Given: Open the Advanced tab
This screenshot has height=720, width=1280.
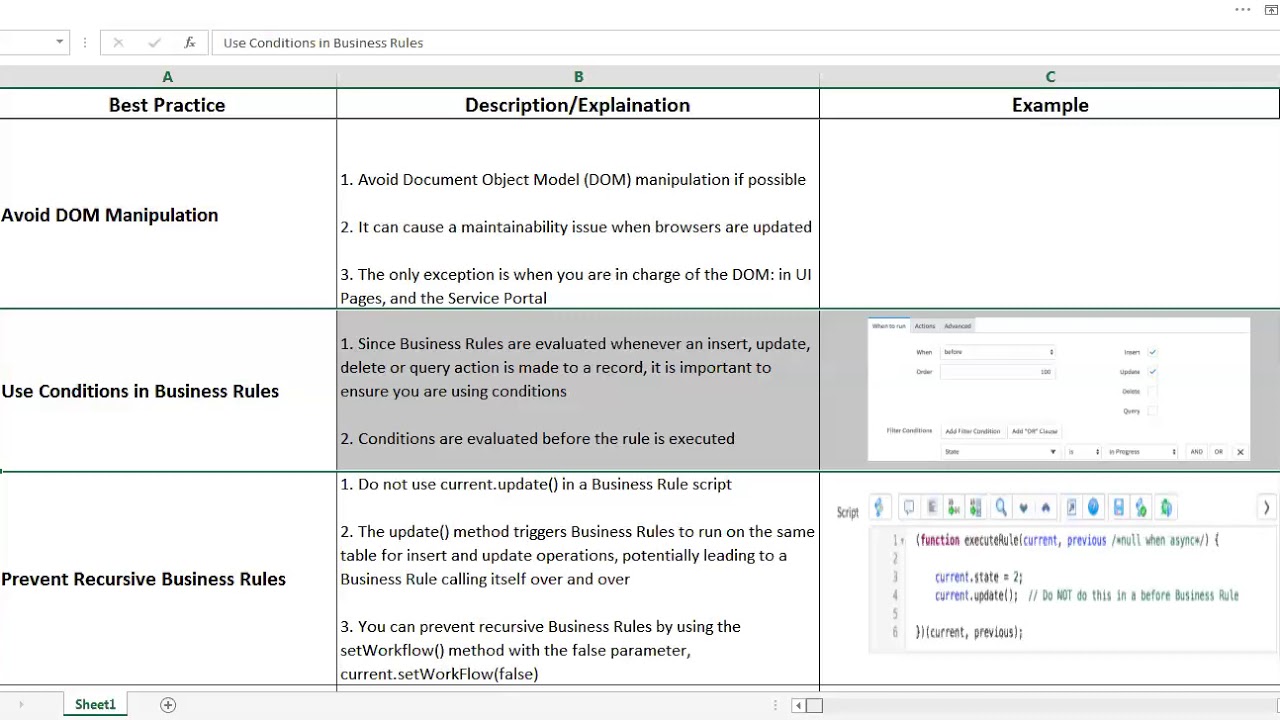Looking at the screenshot, I should click(958, 326).
